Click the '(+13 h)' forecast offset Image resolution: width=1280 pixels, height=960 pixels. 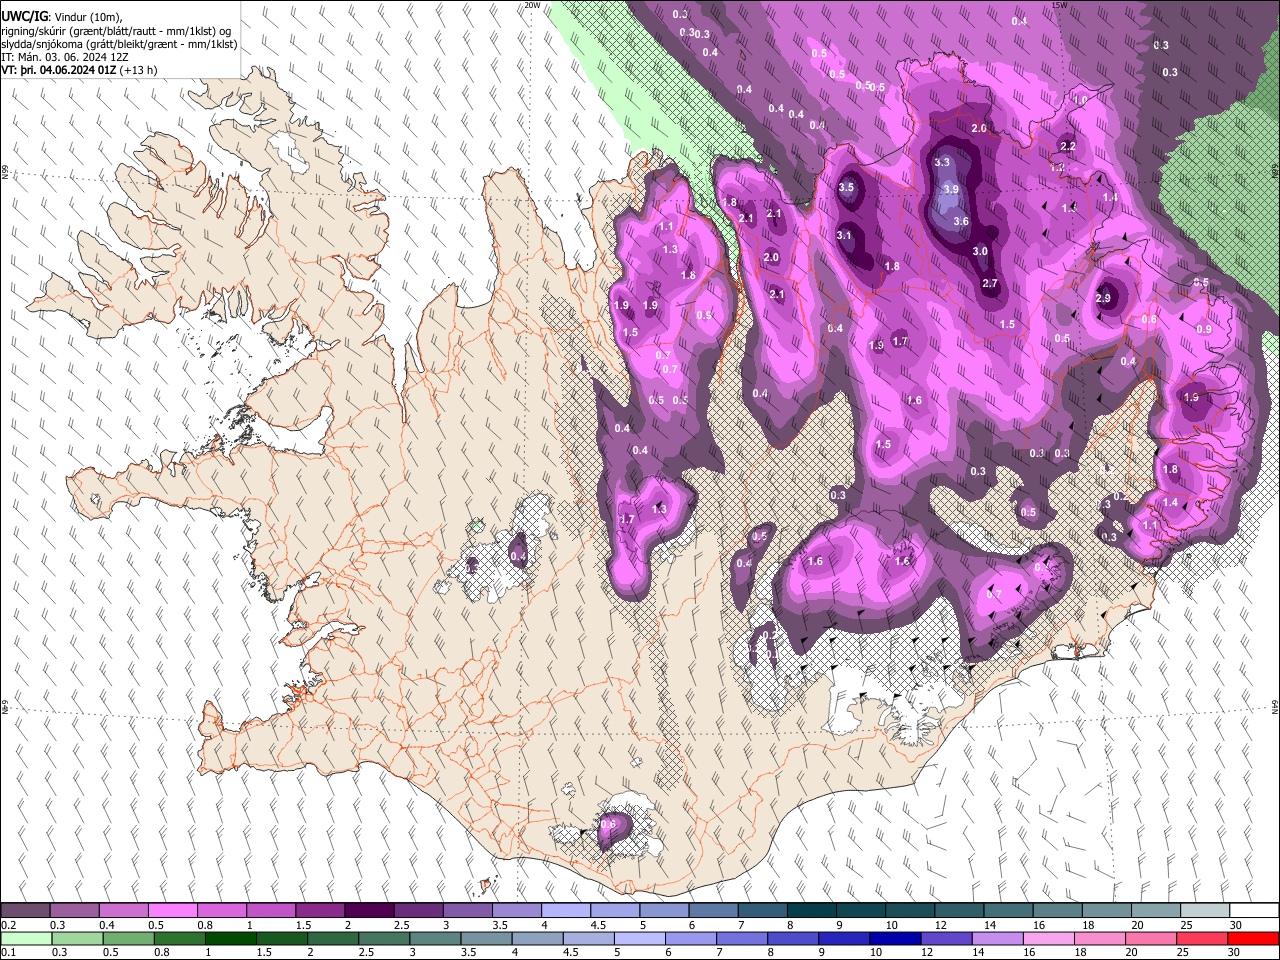[x=138, y=70]
